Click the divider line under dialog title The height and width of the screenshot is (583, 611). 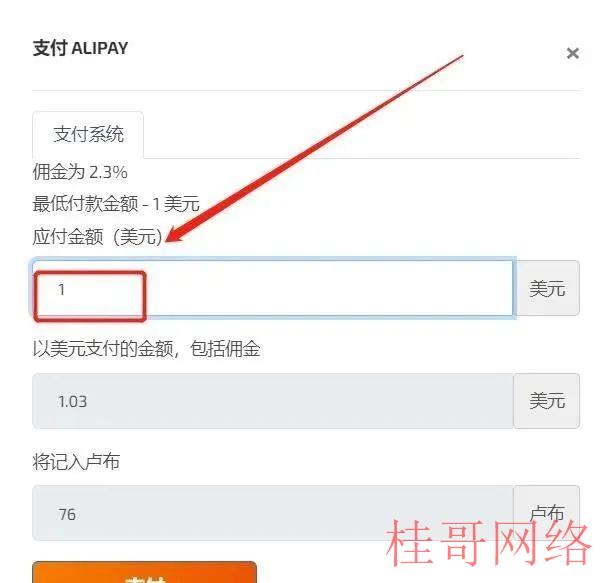pos(307,90)
